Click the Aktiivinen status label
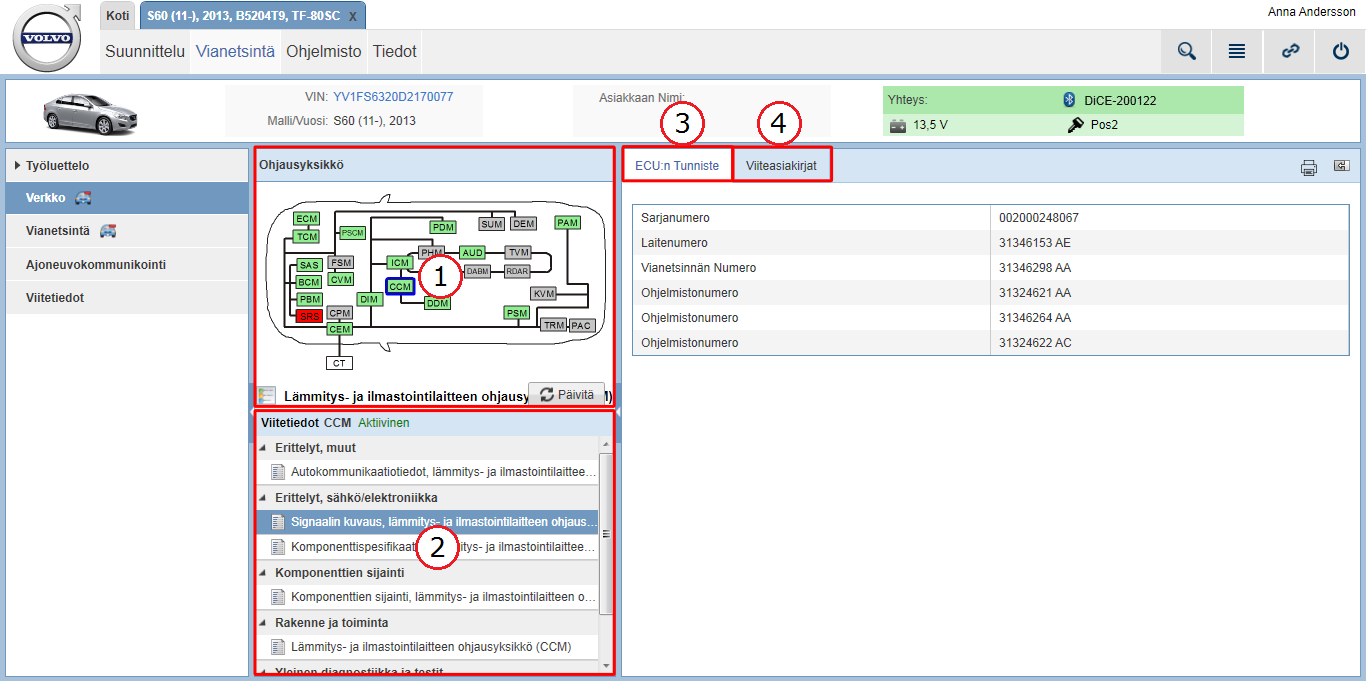 tap(384, 423)
